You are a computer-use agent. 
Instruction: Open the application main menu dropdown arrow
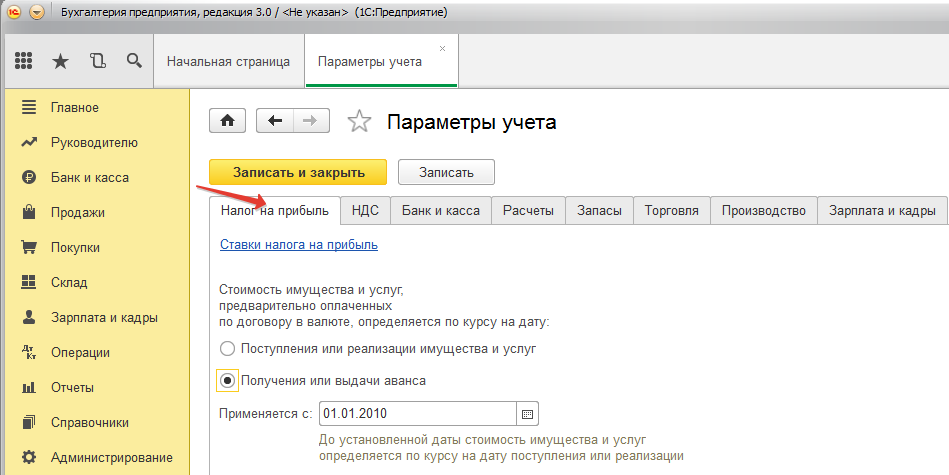pos(37,12)
